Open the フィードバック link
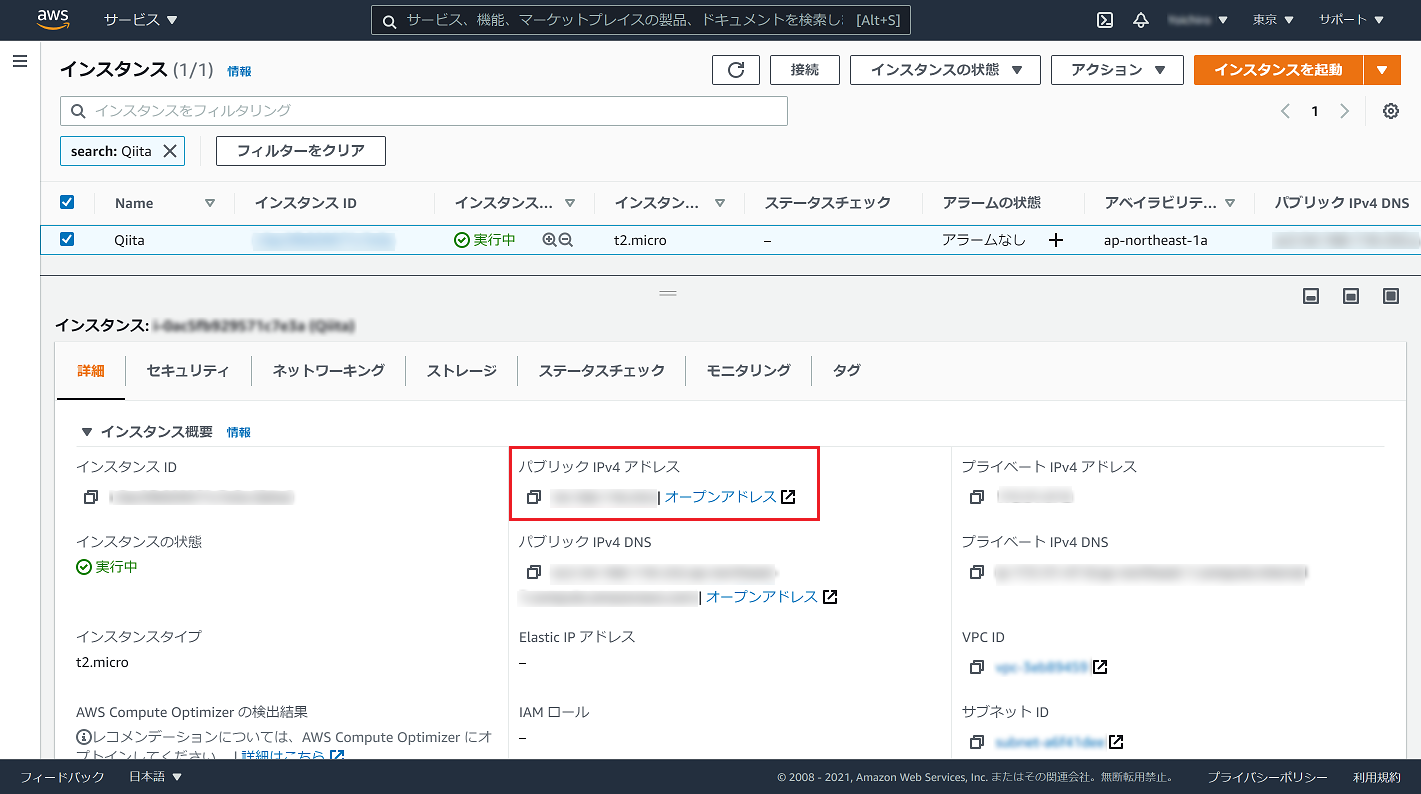This screenshot has width=1421, height=794. 62,777
